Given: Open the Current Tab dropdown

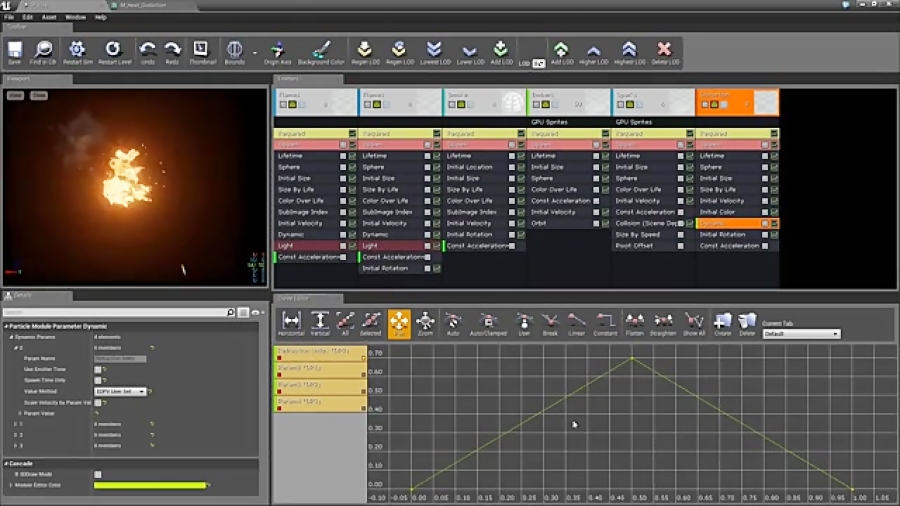Looking at the screenshot, I should pyautogui.click(x=800, y=334).
